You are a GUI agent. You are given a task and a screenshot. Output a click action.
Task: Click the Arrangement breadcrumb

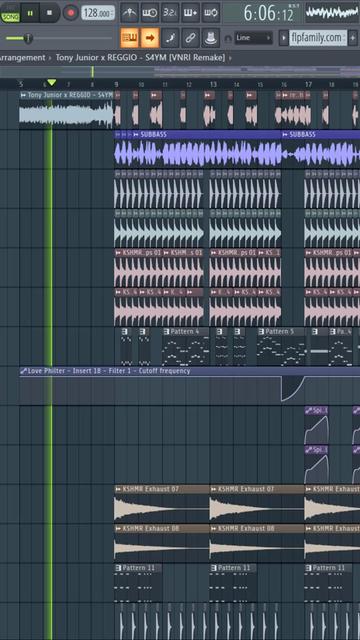tap(22, 58)
